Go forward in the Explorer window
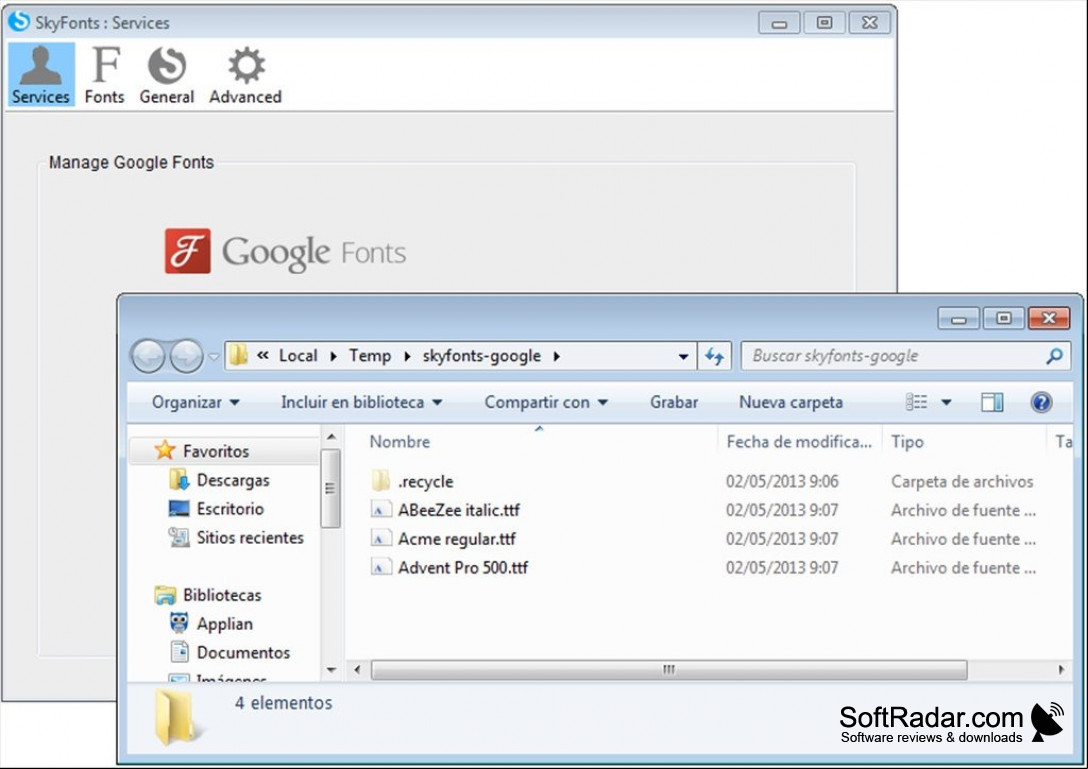Image resolution: width=1088 pixels, height=769 pixels. (187, 356)
